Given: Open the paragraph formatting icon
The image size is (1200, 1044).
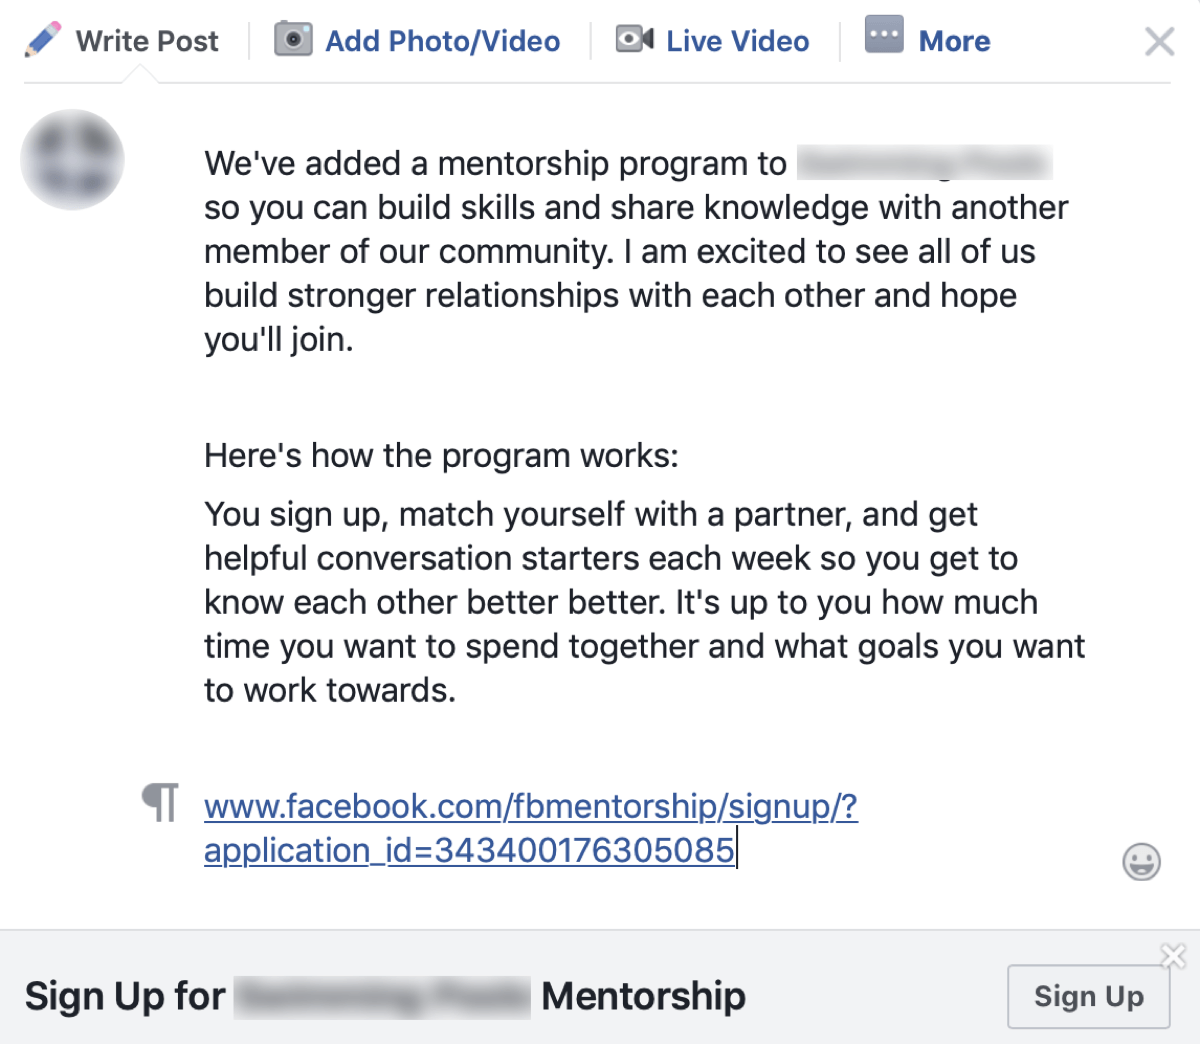Looking at the screenshot, I should (160, 802).
